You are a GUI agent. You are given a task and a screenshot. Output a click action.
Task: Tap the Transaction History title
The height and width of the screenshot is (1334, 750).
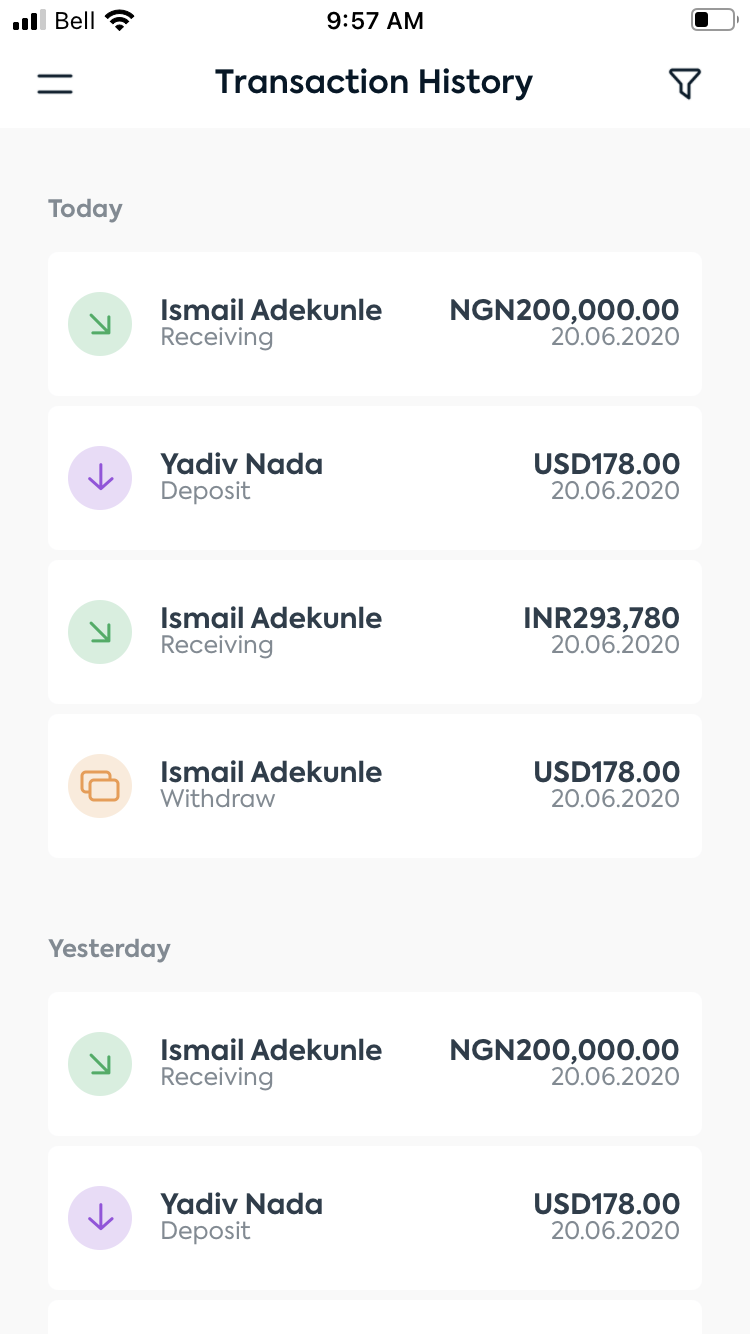point(374,82)
